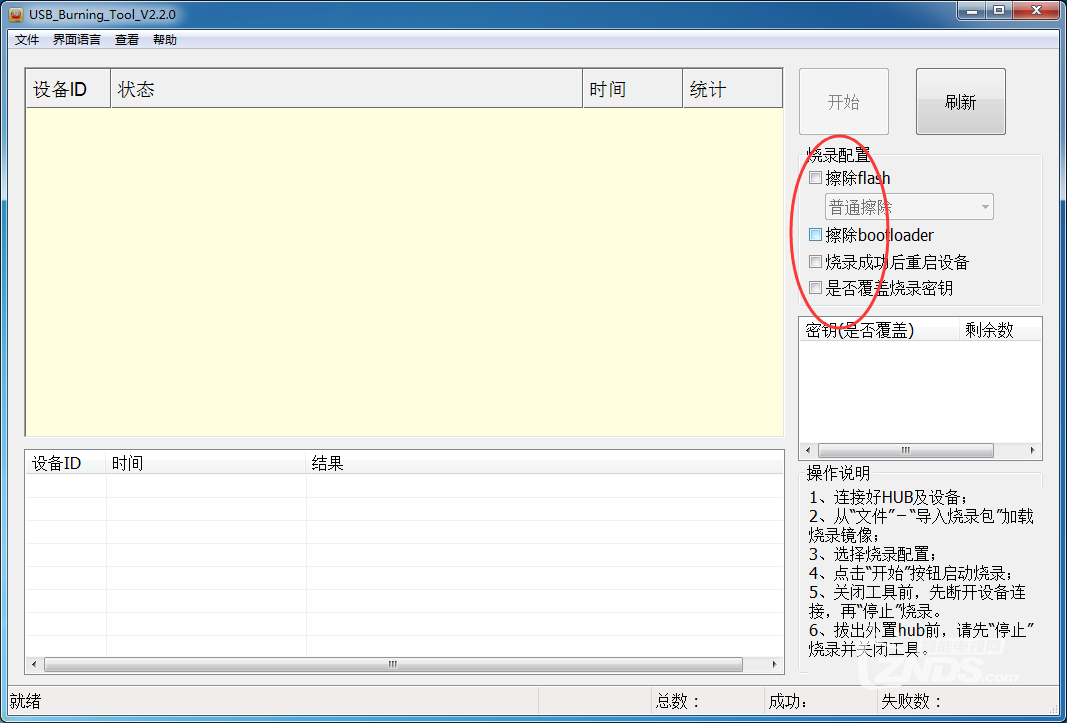
Task: Click the 开始 button
Action: 843,102
